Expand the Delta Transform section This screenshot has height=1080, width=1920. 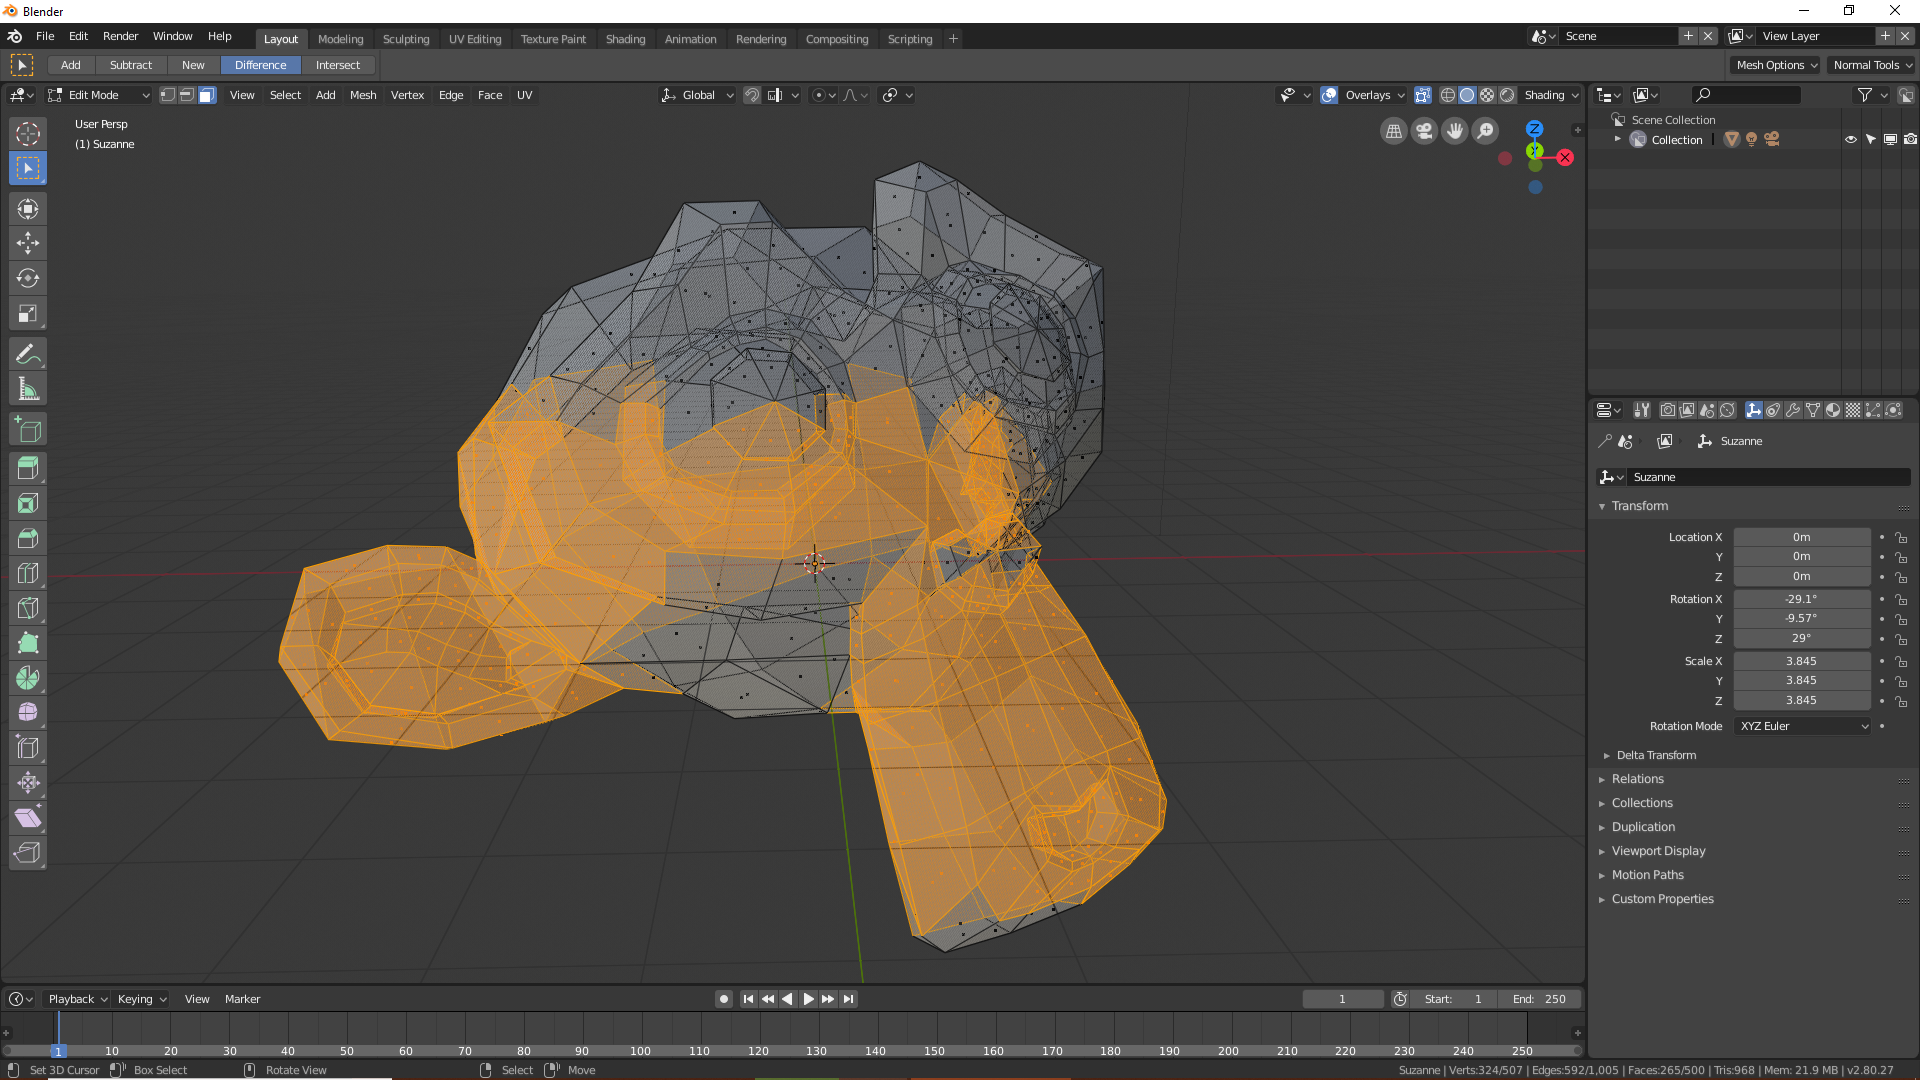[1656, 755]
